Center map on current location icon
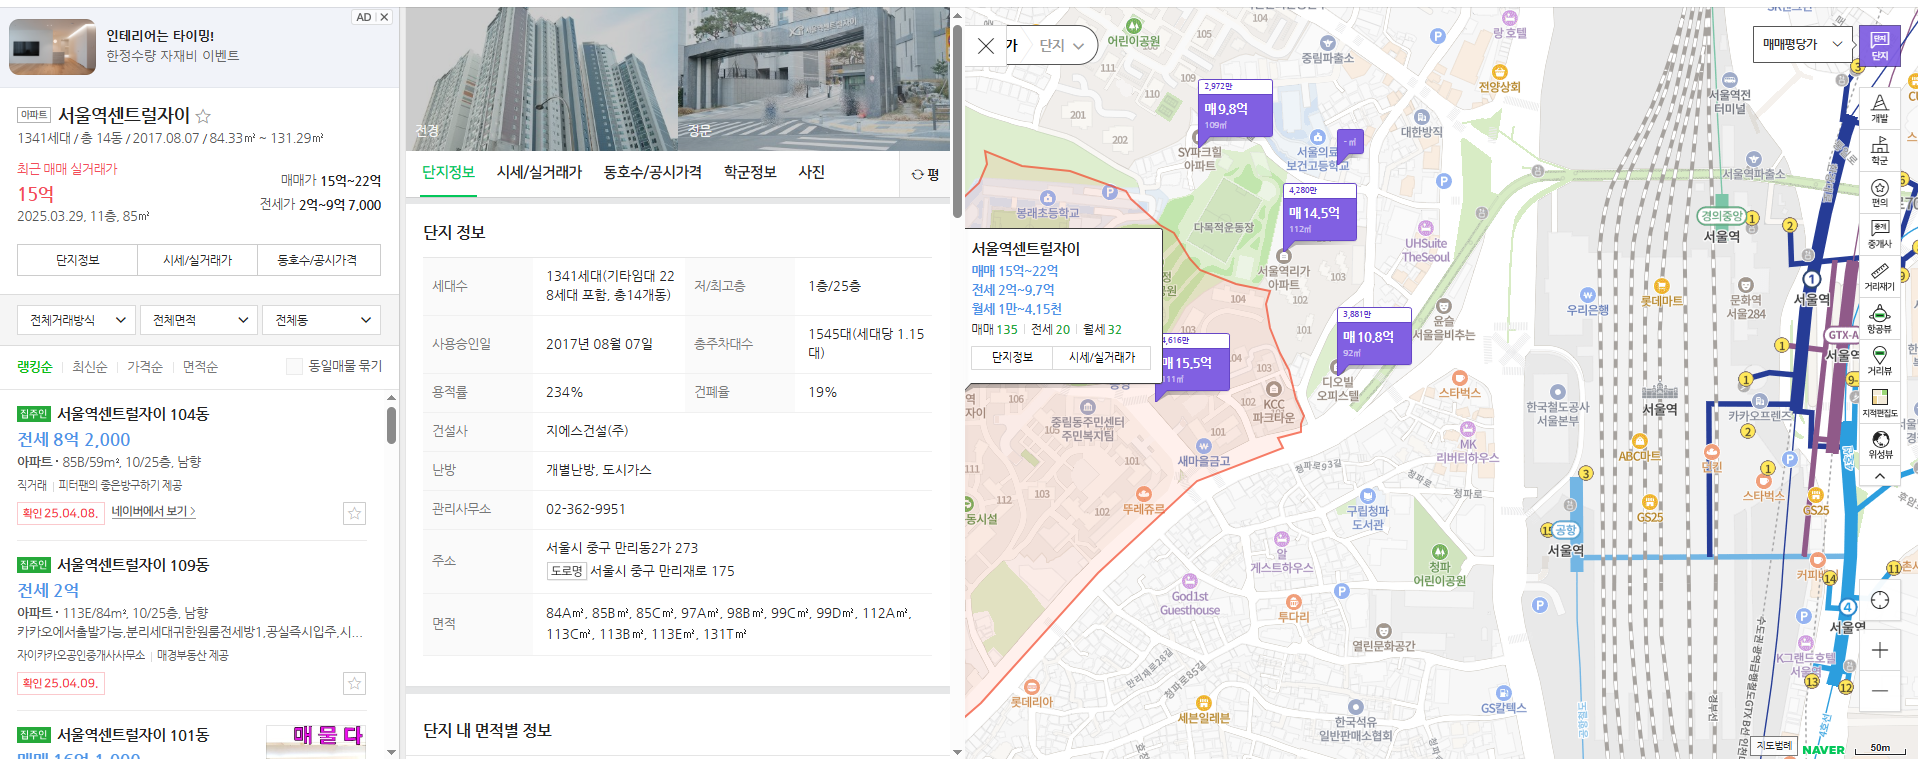 click(x=1879, y=600)
